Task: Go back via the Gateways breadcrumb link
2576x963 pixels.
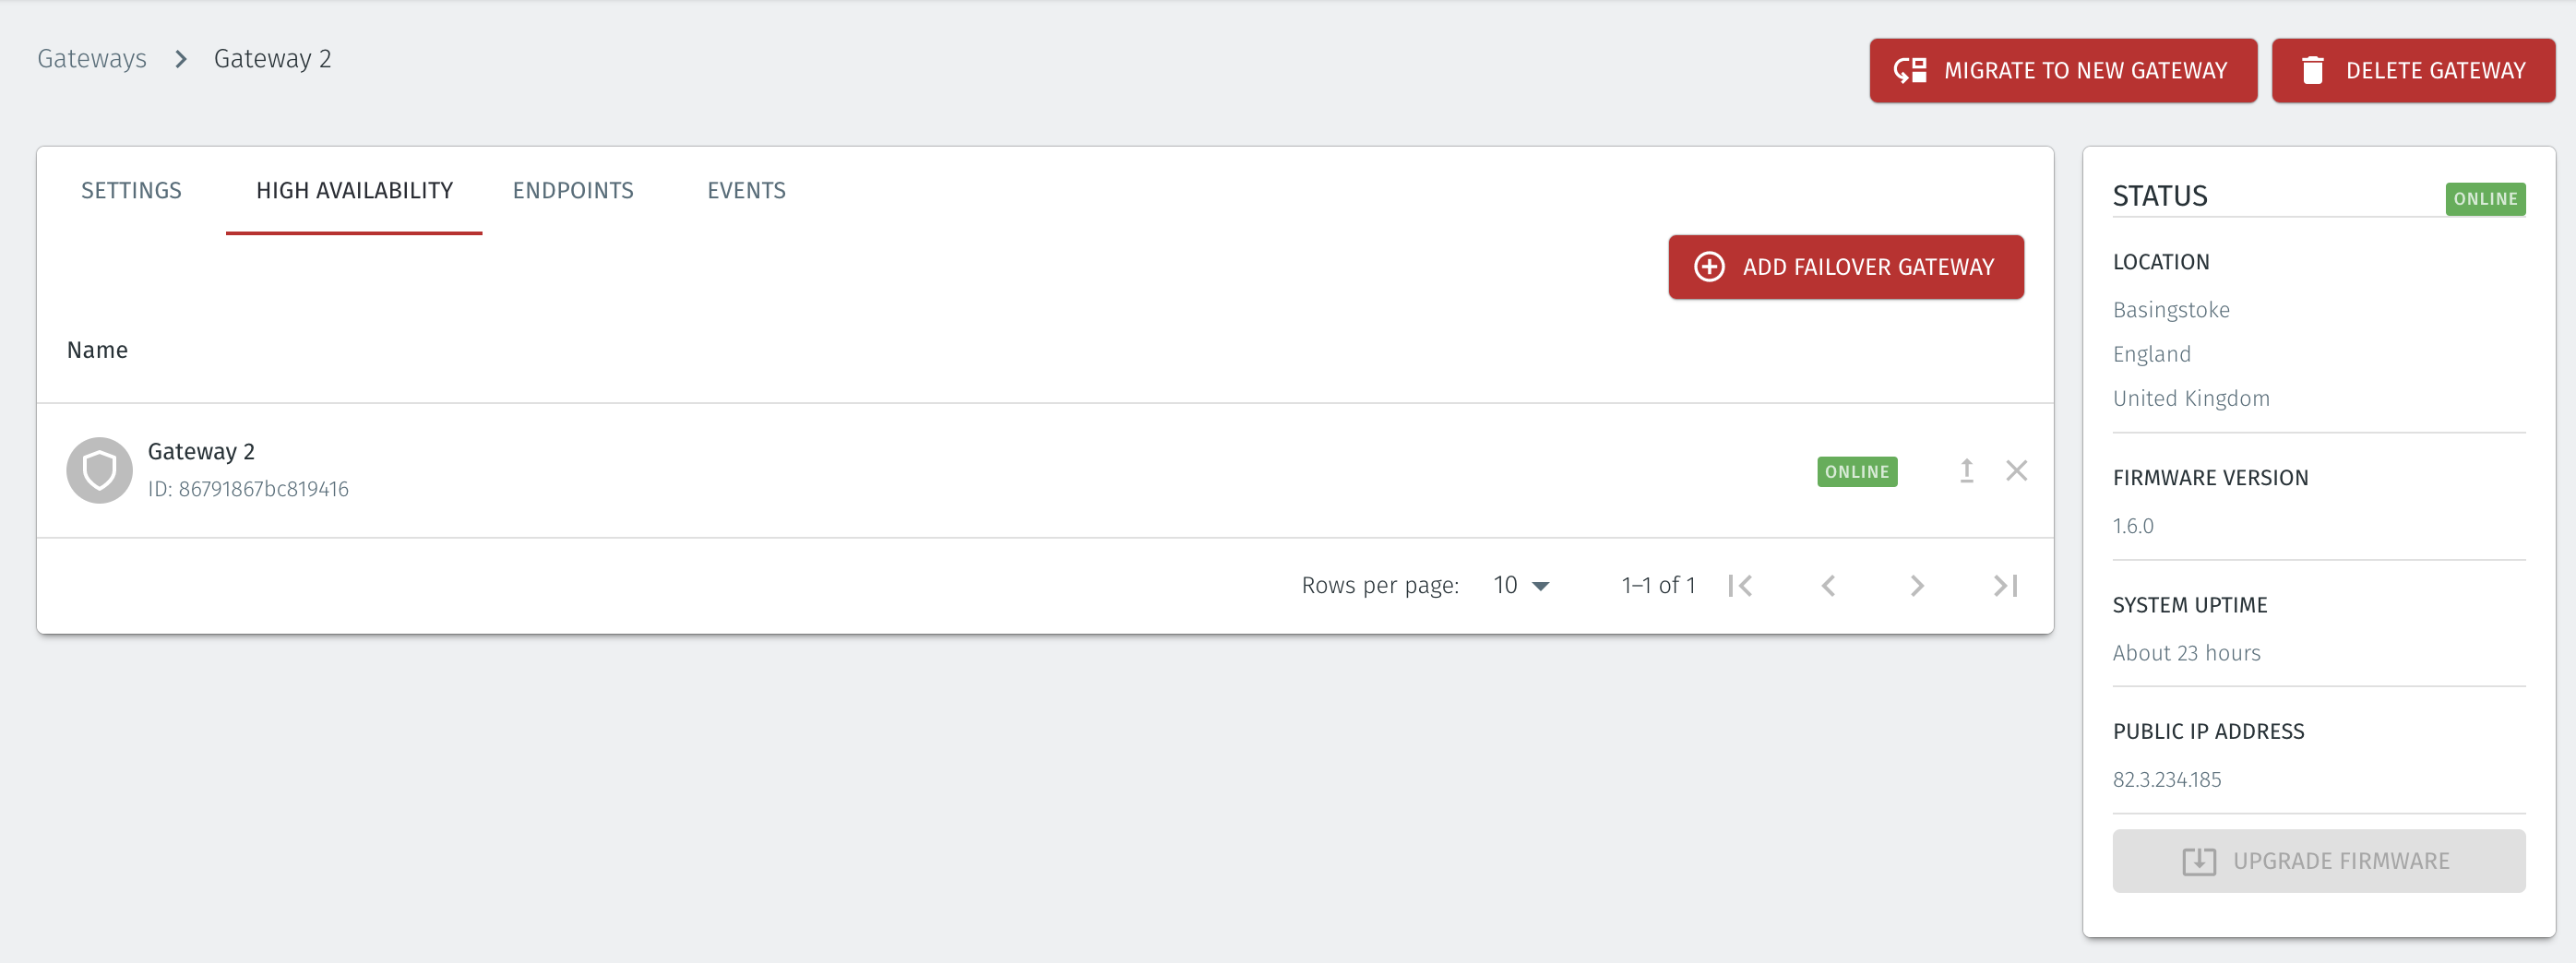Action: click(x=91, y=58)
